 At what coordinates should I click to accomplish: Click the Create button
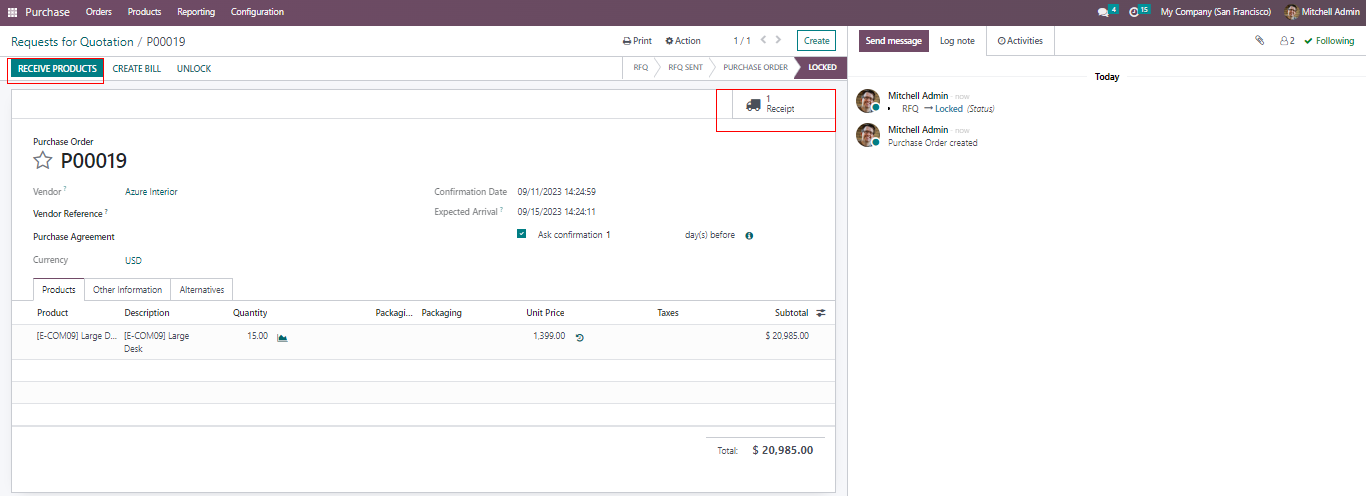(816, 41)
